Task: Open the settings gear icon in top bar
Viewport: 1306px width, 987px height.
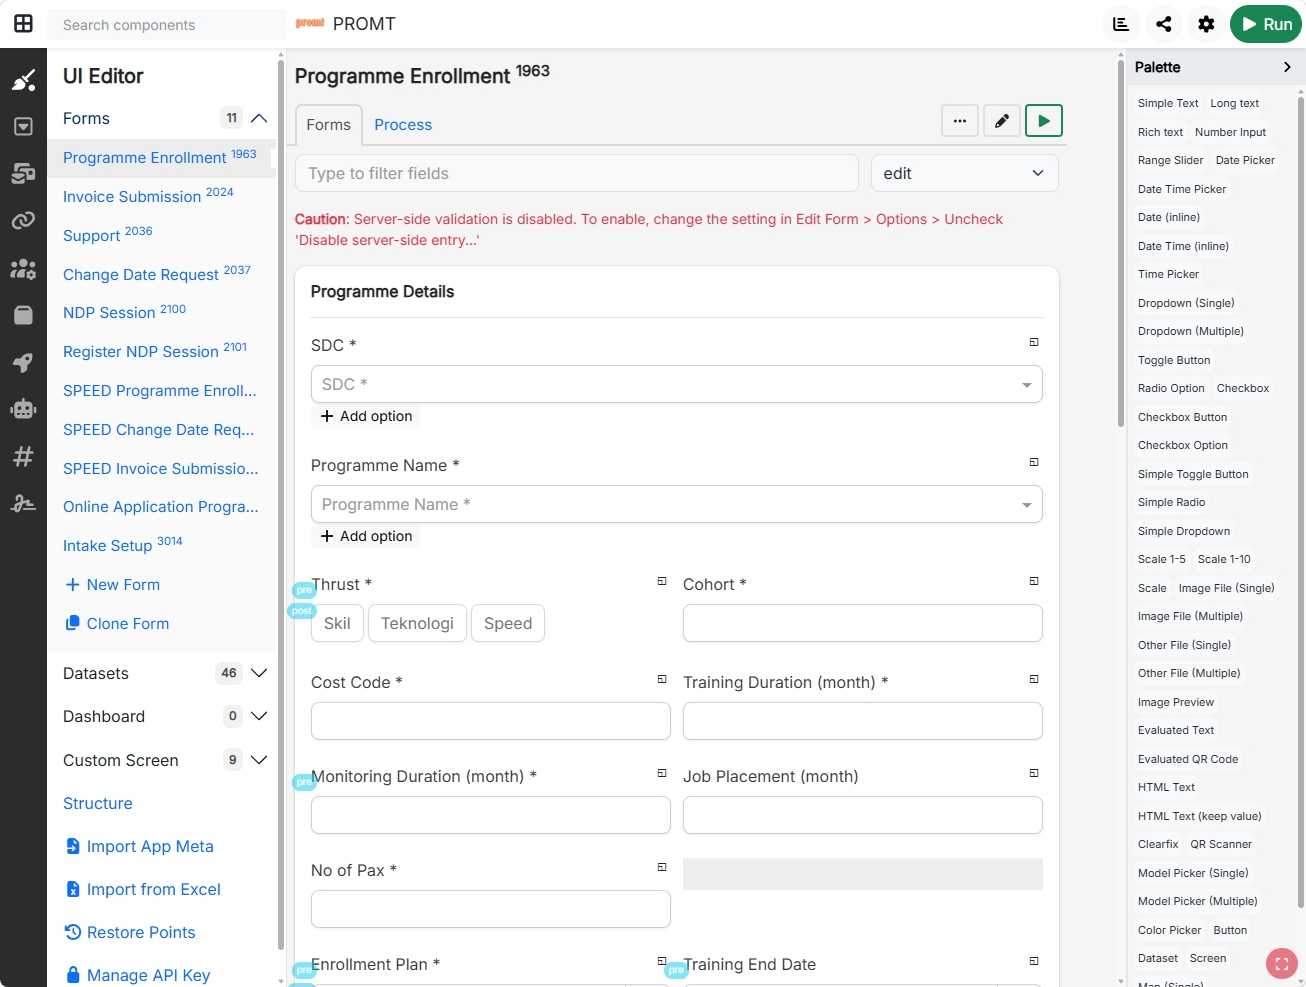Action: [x=1207, y=24]
